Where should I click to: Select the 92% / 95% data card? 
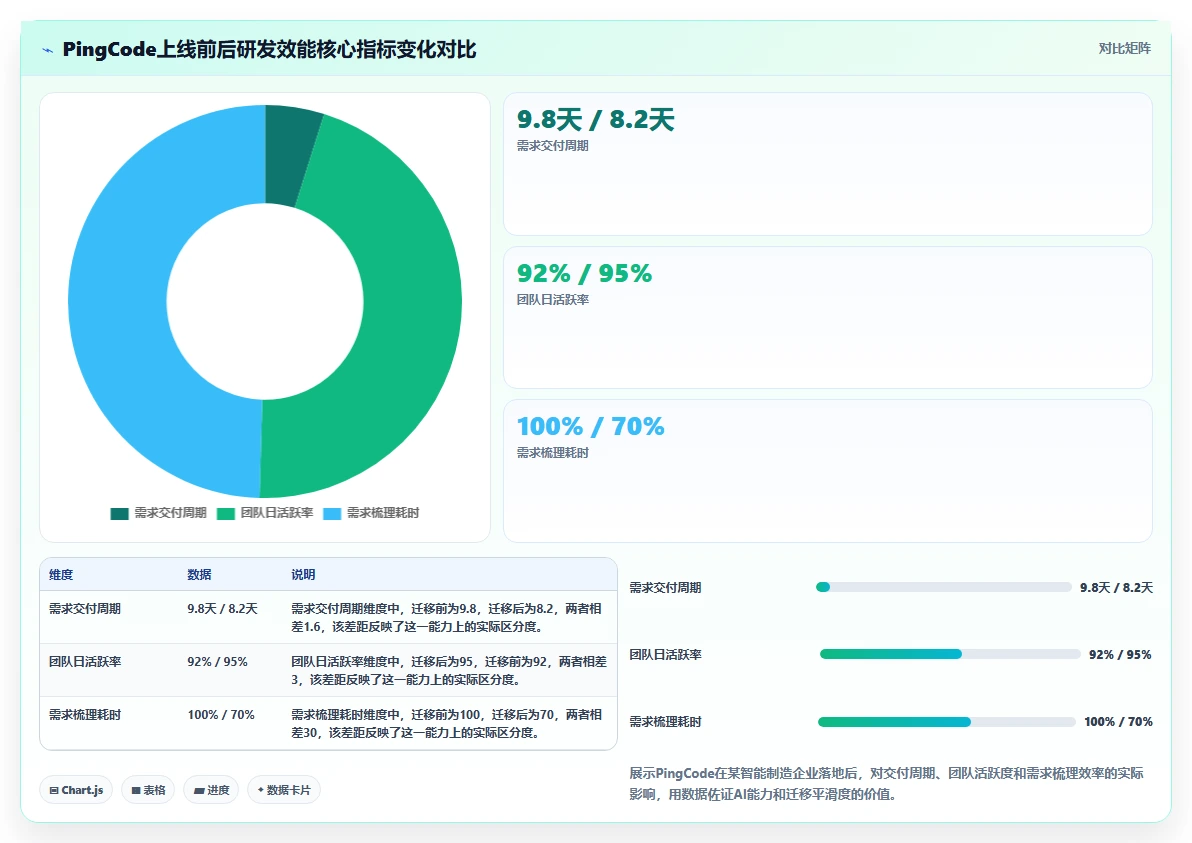pyautogui.click(x=828, y=318)
